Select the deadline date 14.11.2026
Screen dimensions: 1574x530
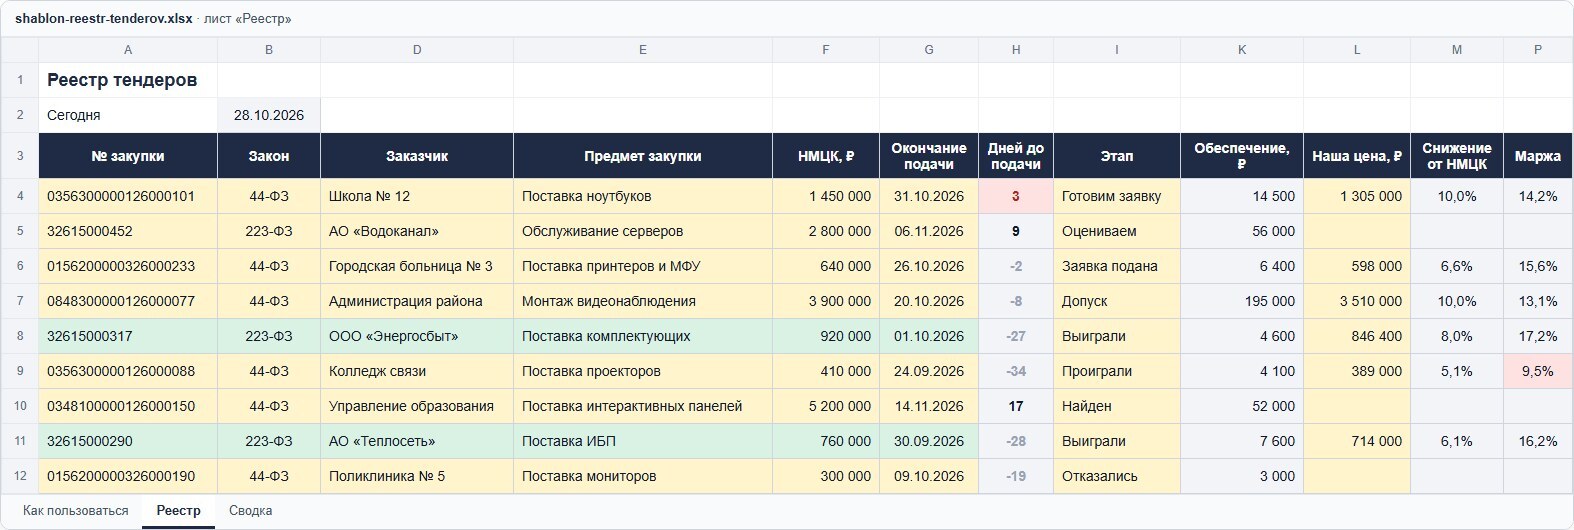(x=929, y=406)
